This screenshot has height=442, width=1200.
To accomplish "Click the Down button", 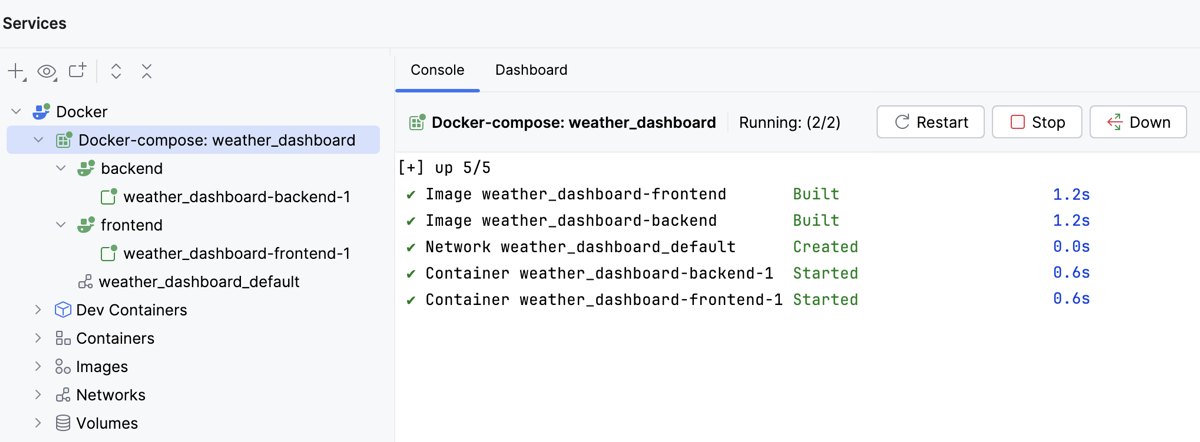I will (1138, 122).
